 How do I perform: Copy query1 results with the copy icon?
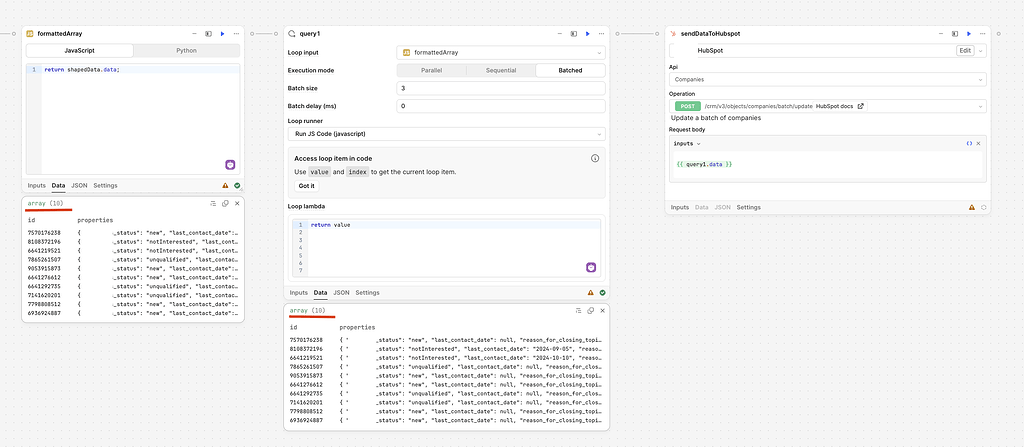click(590, 310)
